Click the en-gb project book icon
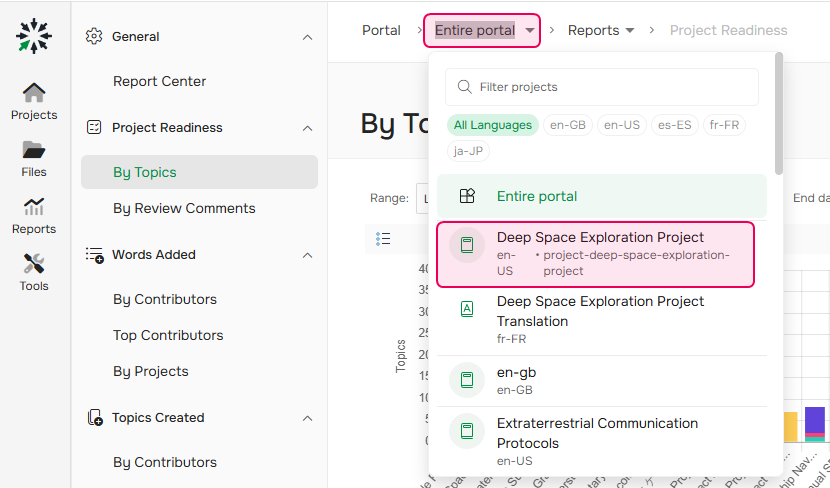The width and height of the screenshot is (830, 488). click(x=466, y=380)
